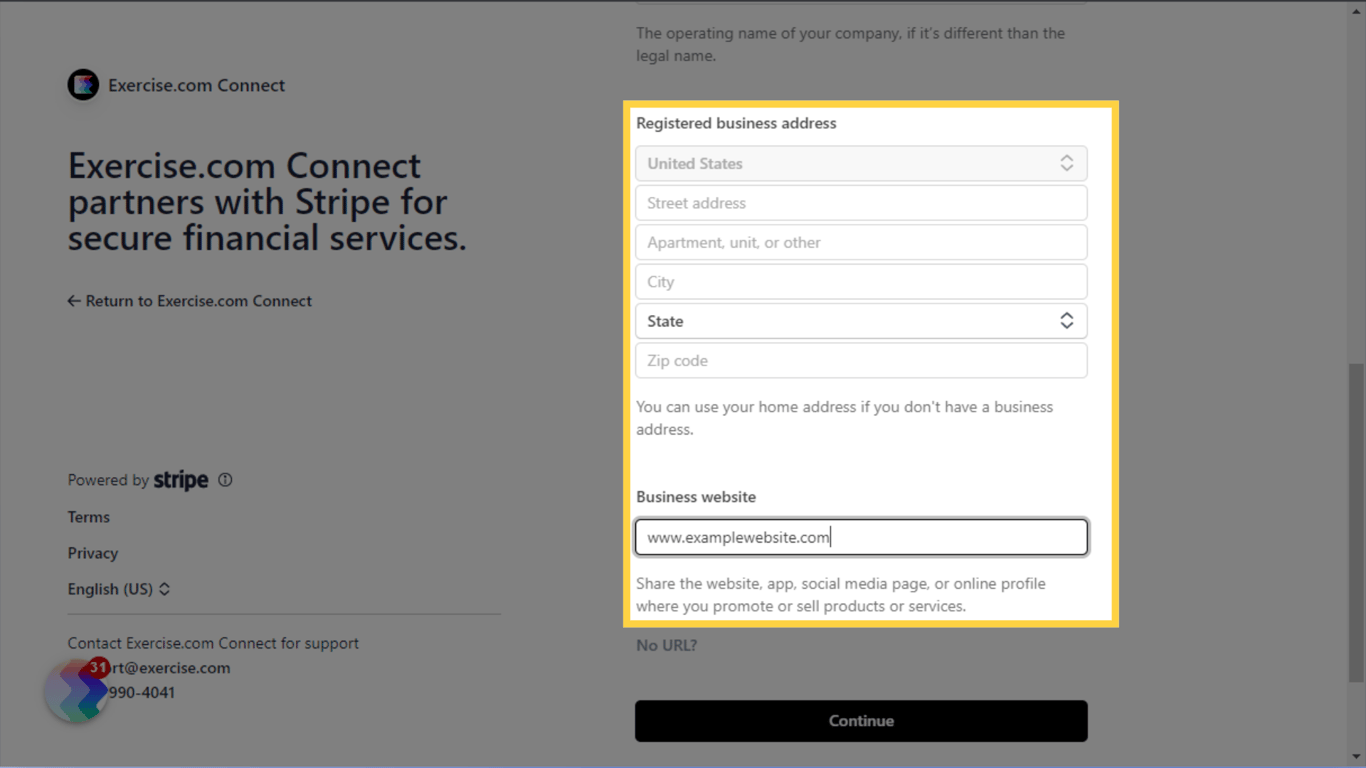Open the Stripe info tooltip icon
This screenshot has height=768, width=1366.
coord(225,480)
